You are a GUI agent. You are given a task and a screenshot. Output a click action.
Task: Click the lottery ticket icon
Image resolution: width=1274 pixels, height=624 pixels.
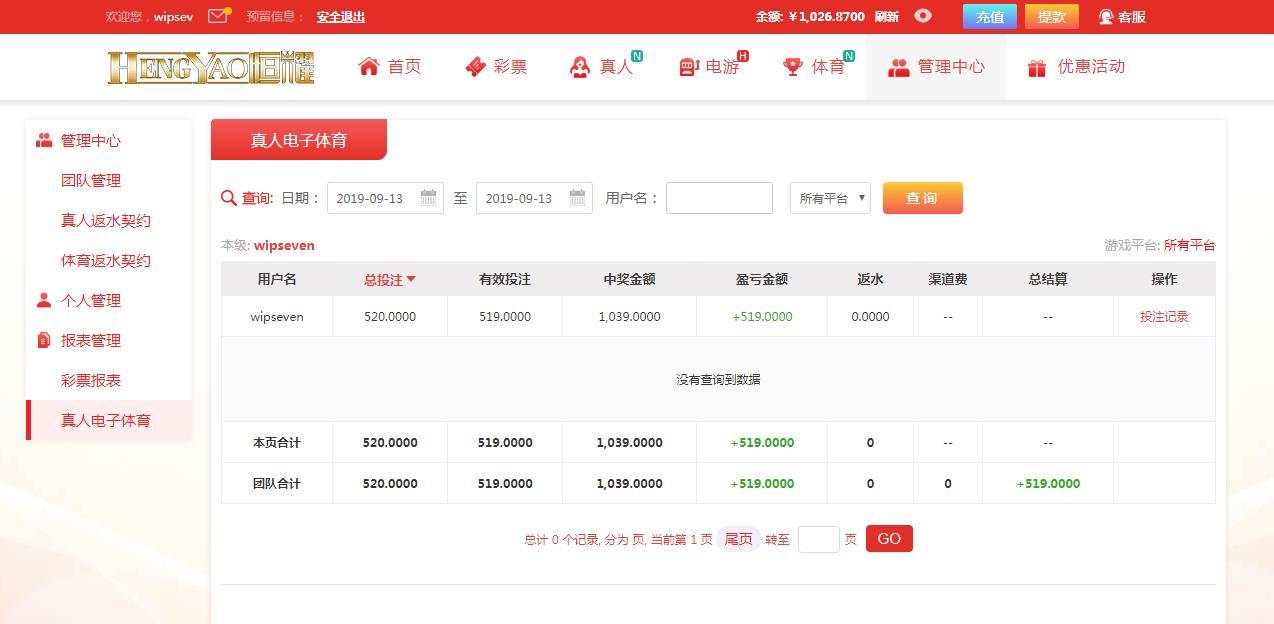pos(475,67)
